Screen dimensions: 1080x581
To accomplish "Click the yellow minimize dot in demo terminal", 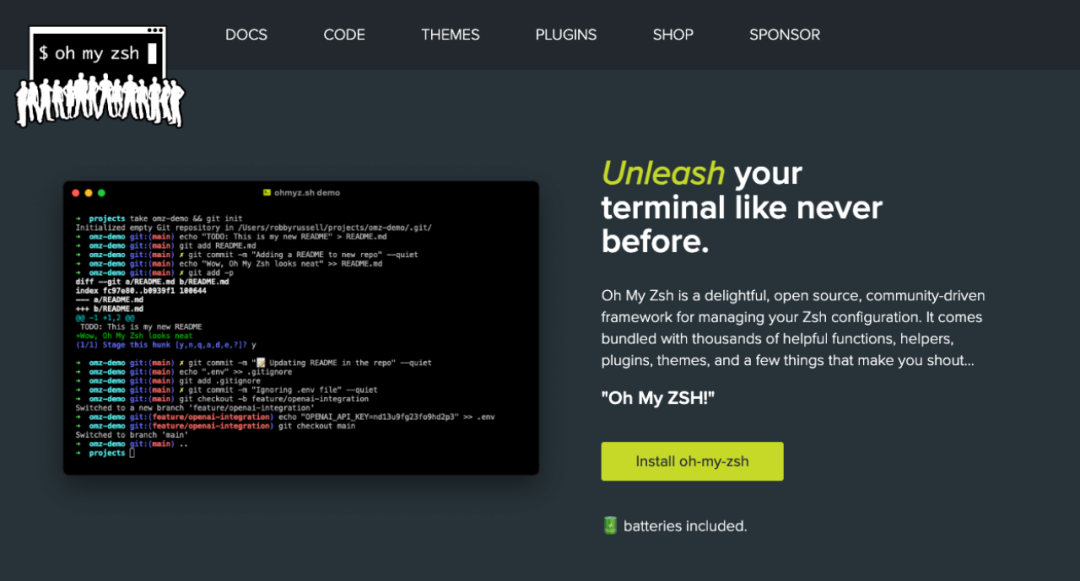I will pyautogui.click(x=88, y=193).
